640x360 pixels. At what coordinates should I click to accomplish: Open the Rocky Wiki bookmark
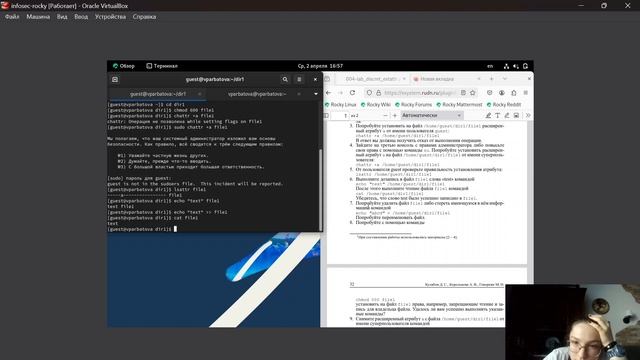pos(376,104)
